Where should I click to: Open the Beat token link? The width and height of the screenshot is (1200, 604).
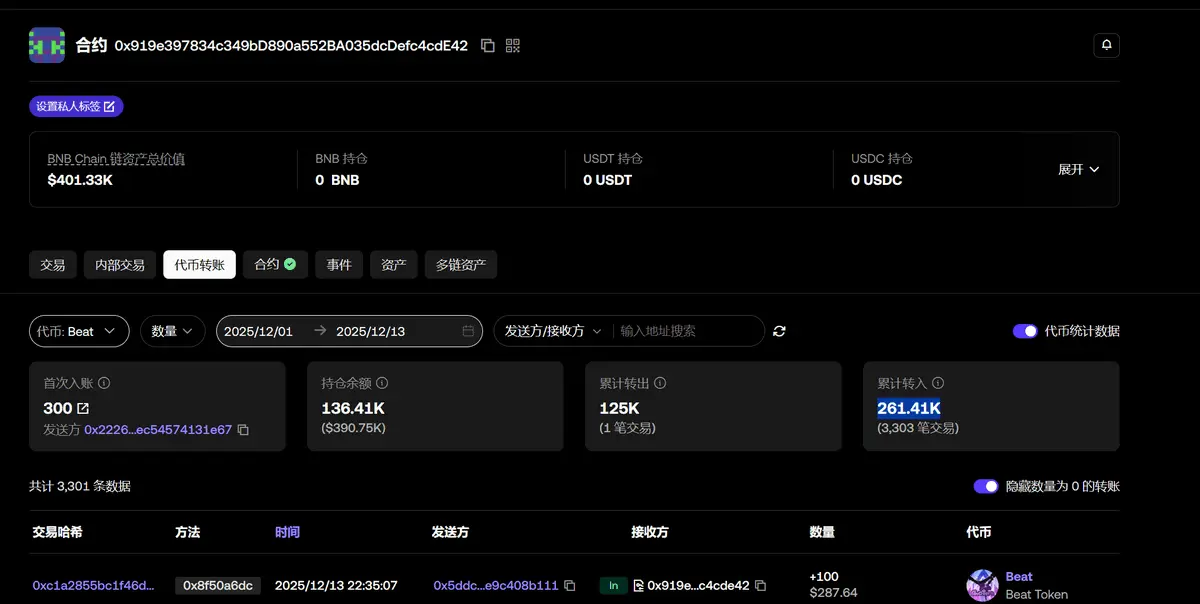pos(1019,576)
